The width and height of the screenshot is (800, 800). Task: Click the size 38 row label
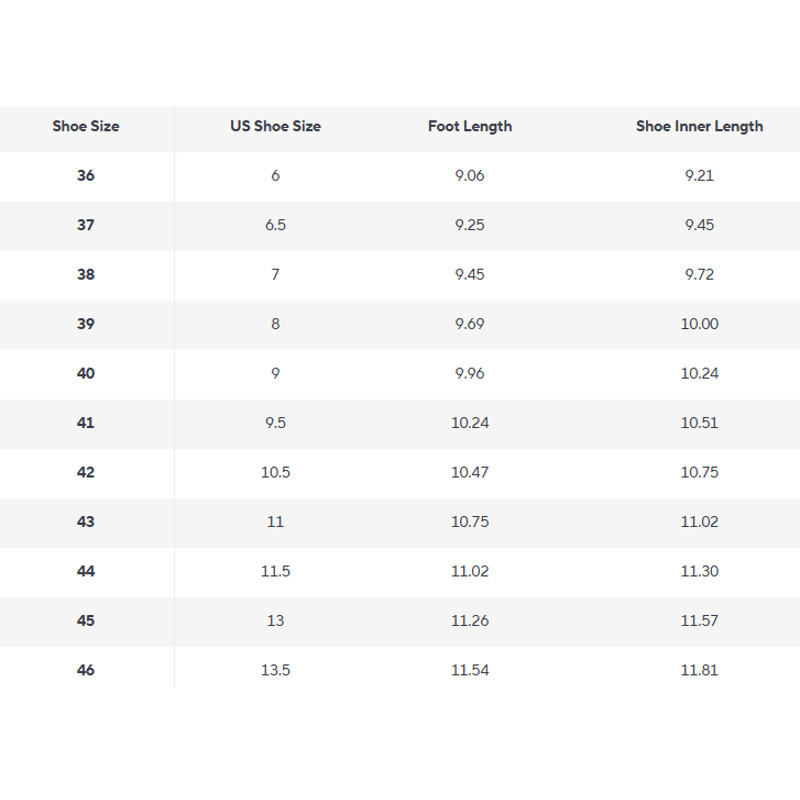pyautogui.click(x=86, y=275)
